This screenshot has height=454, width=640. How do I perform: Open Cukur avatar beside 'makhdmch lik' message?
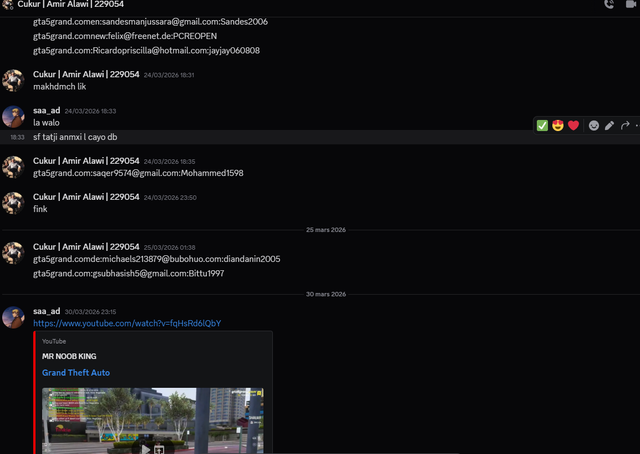(13, 80)
